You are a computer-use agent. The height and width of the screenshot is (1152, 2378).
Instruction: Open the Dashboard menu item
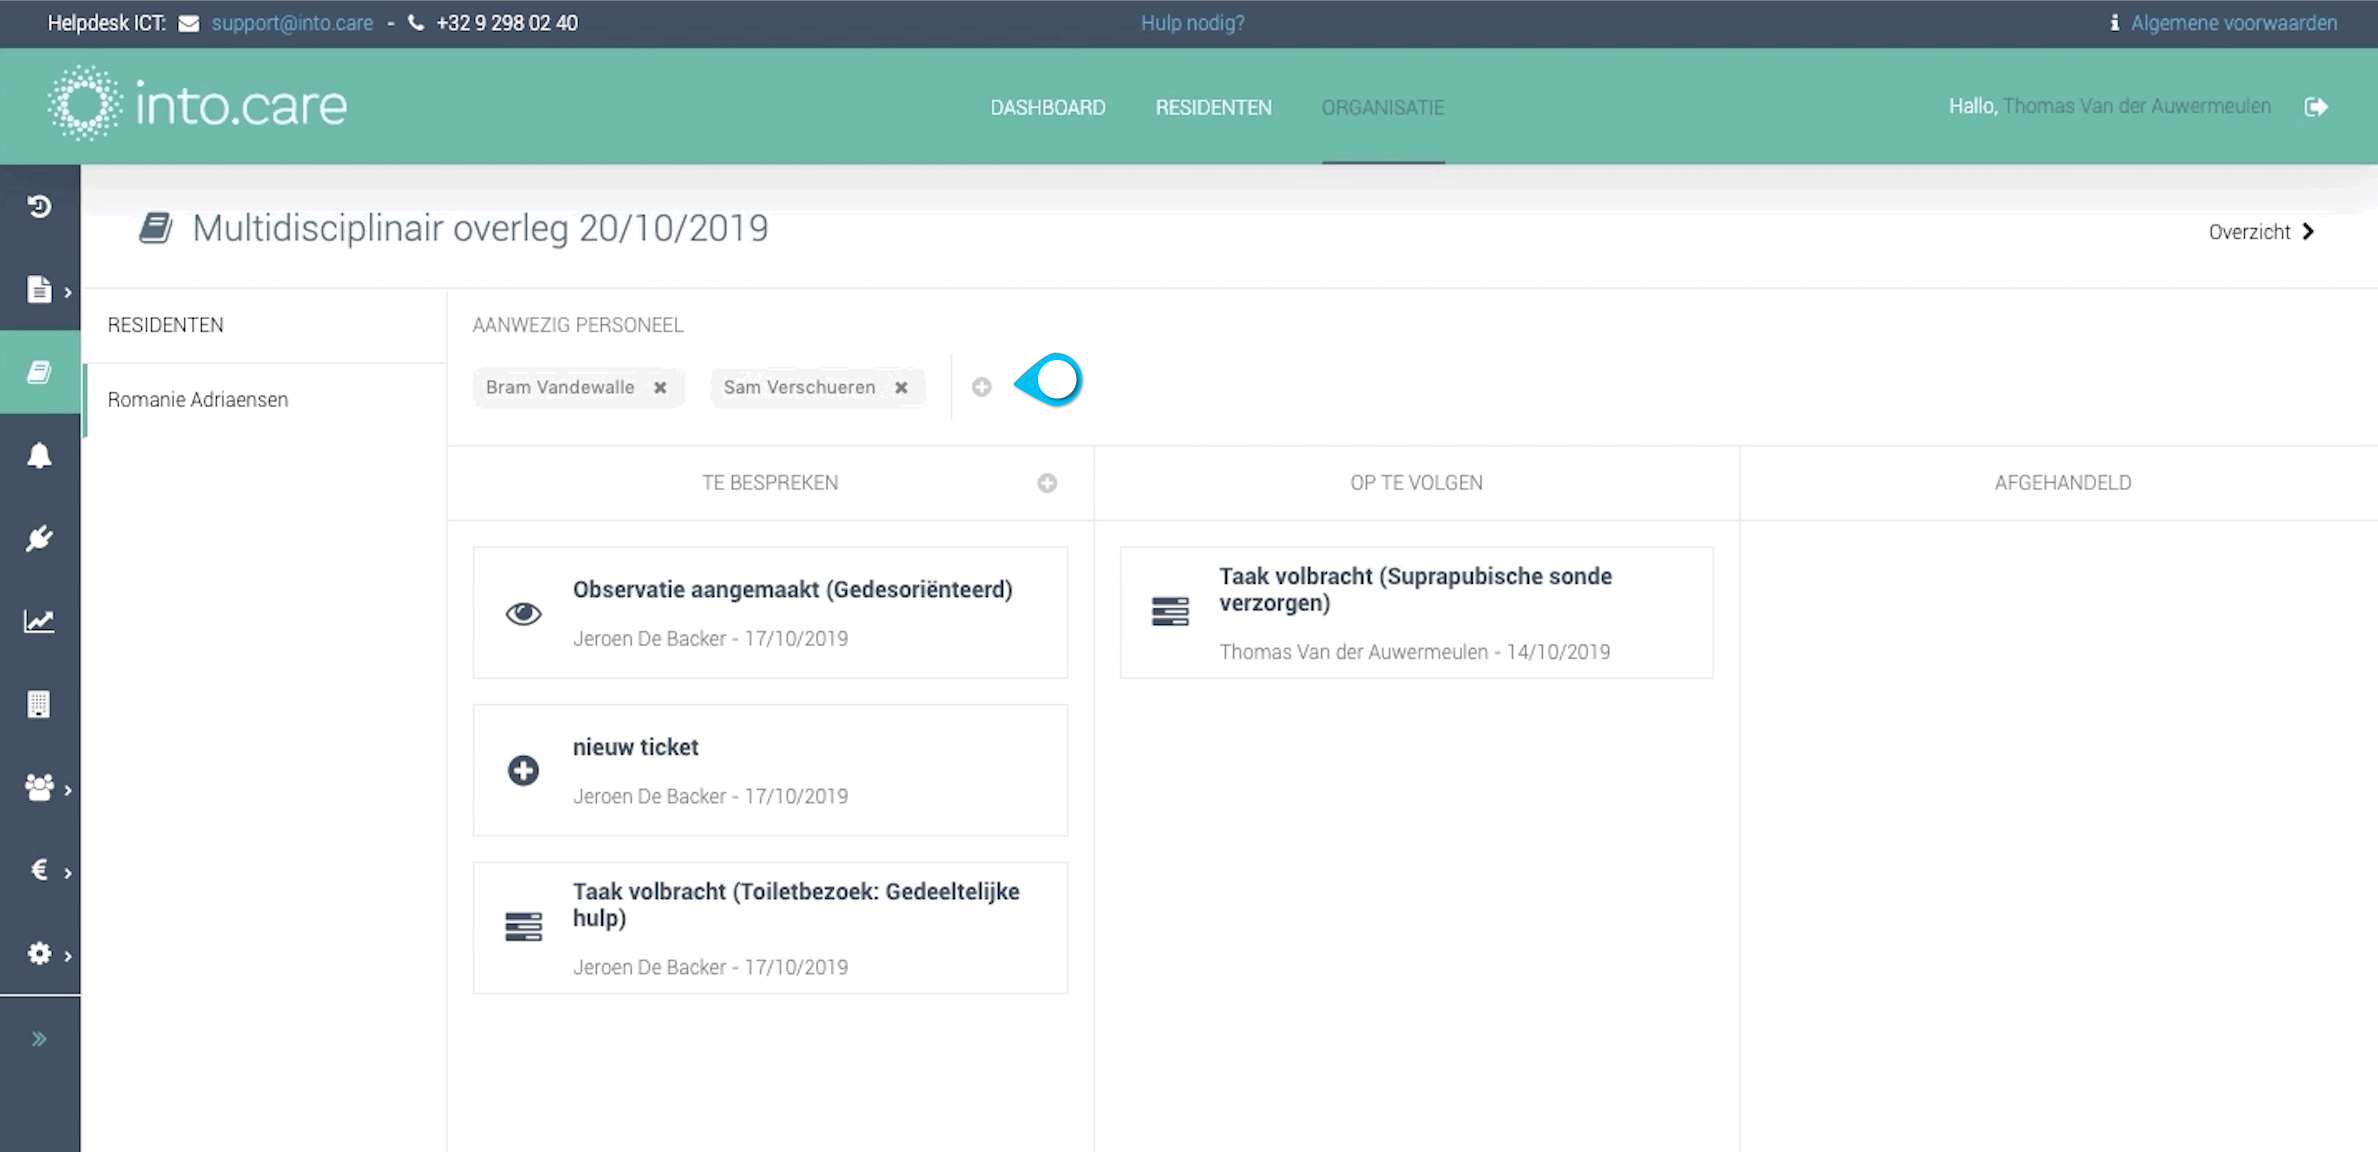click(1047, 107)
